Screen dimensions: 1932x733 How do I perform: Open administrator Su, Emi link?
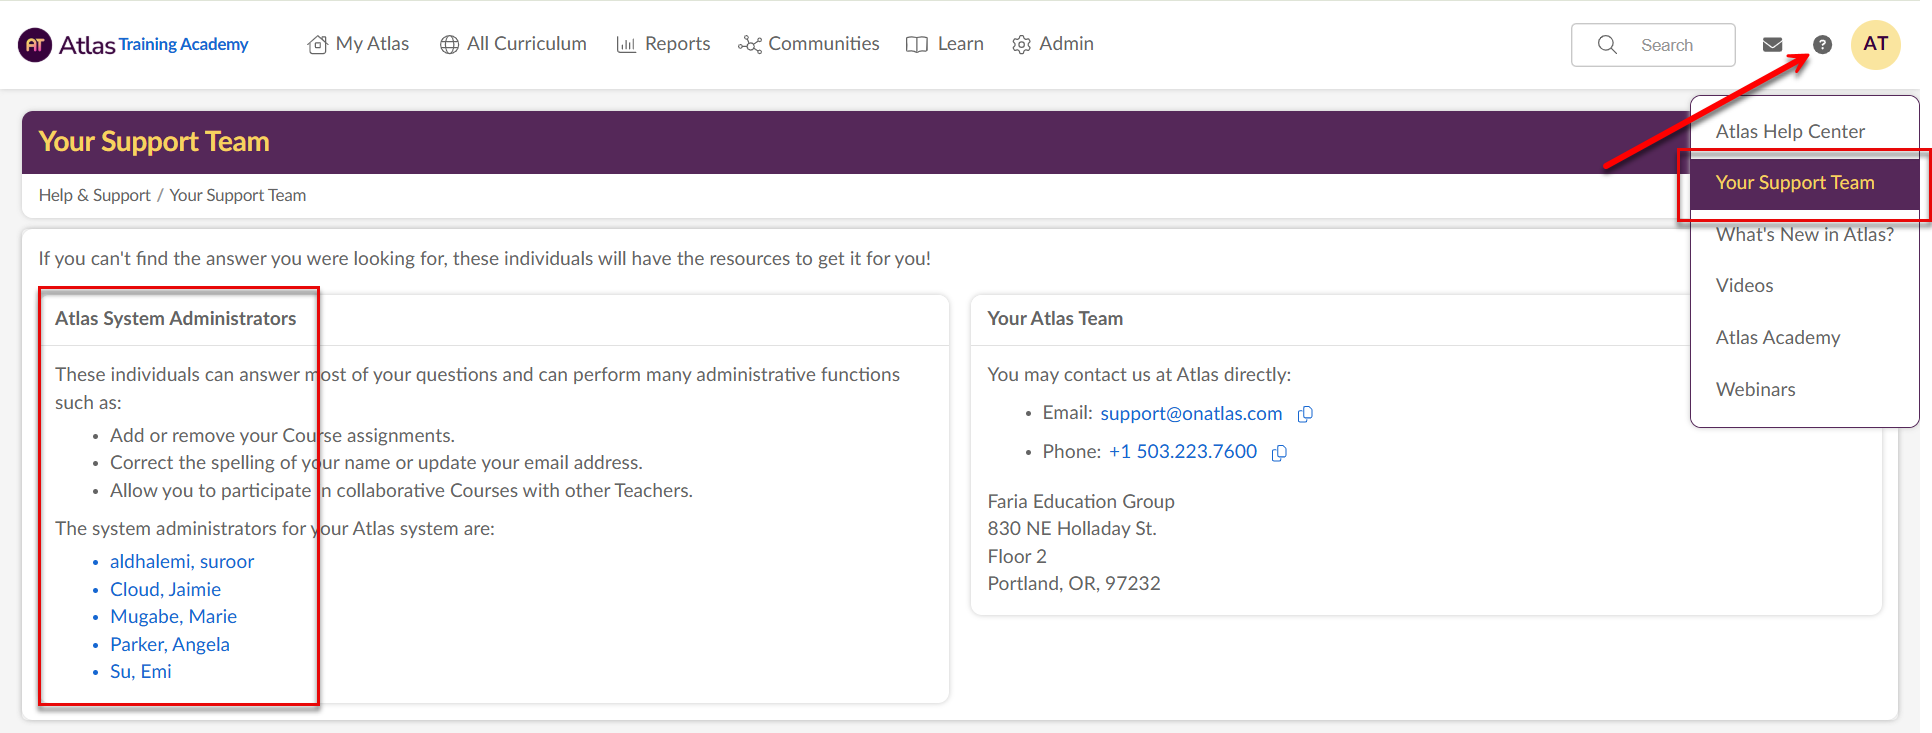pyautogui.click(x=141, y=672)
